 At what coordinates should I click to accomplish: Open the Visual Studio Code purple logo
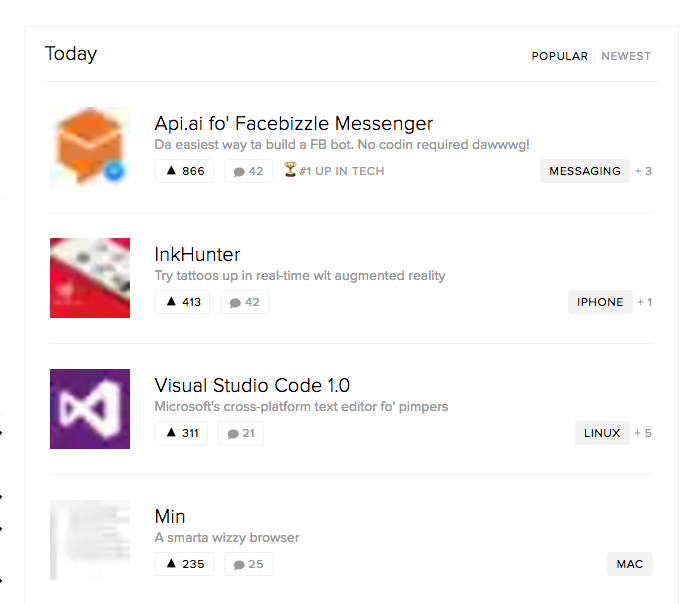click(x=90, y=409)
